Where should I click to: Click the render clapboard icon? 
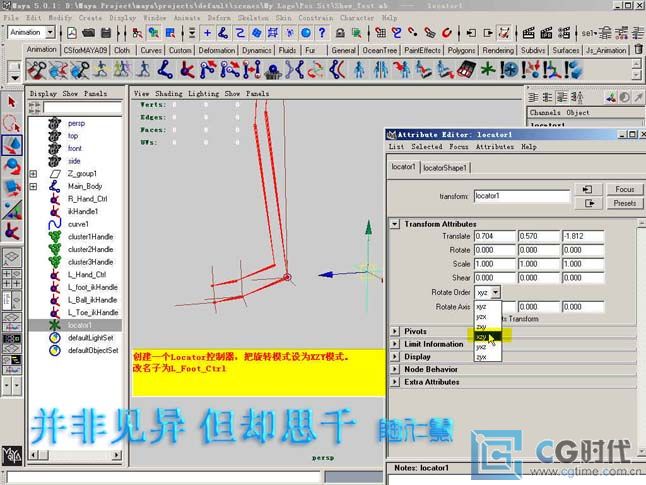tap(529, 33)
